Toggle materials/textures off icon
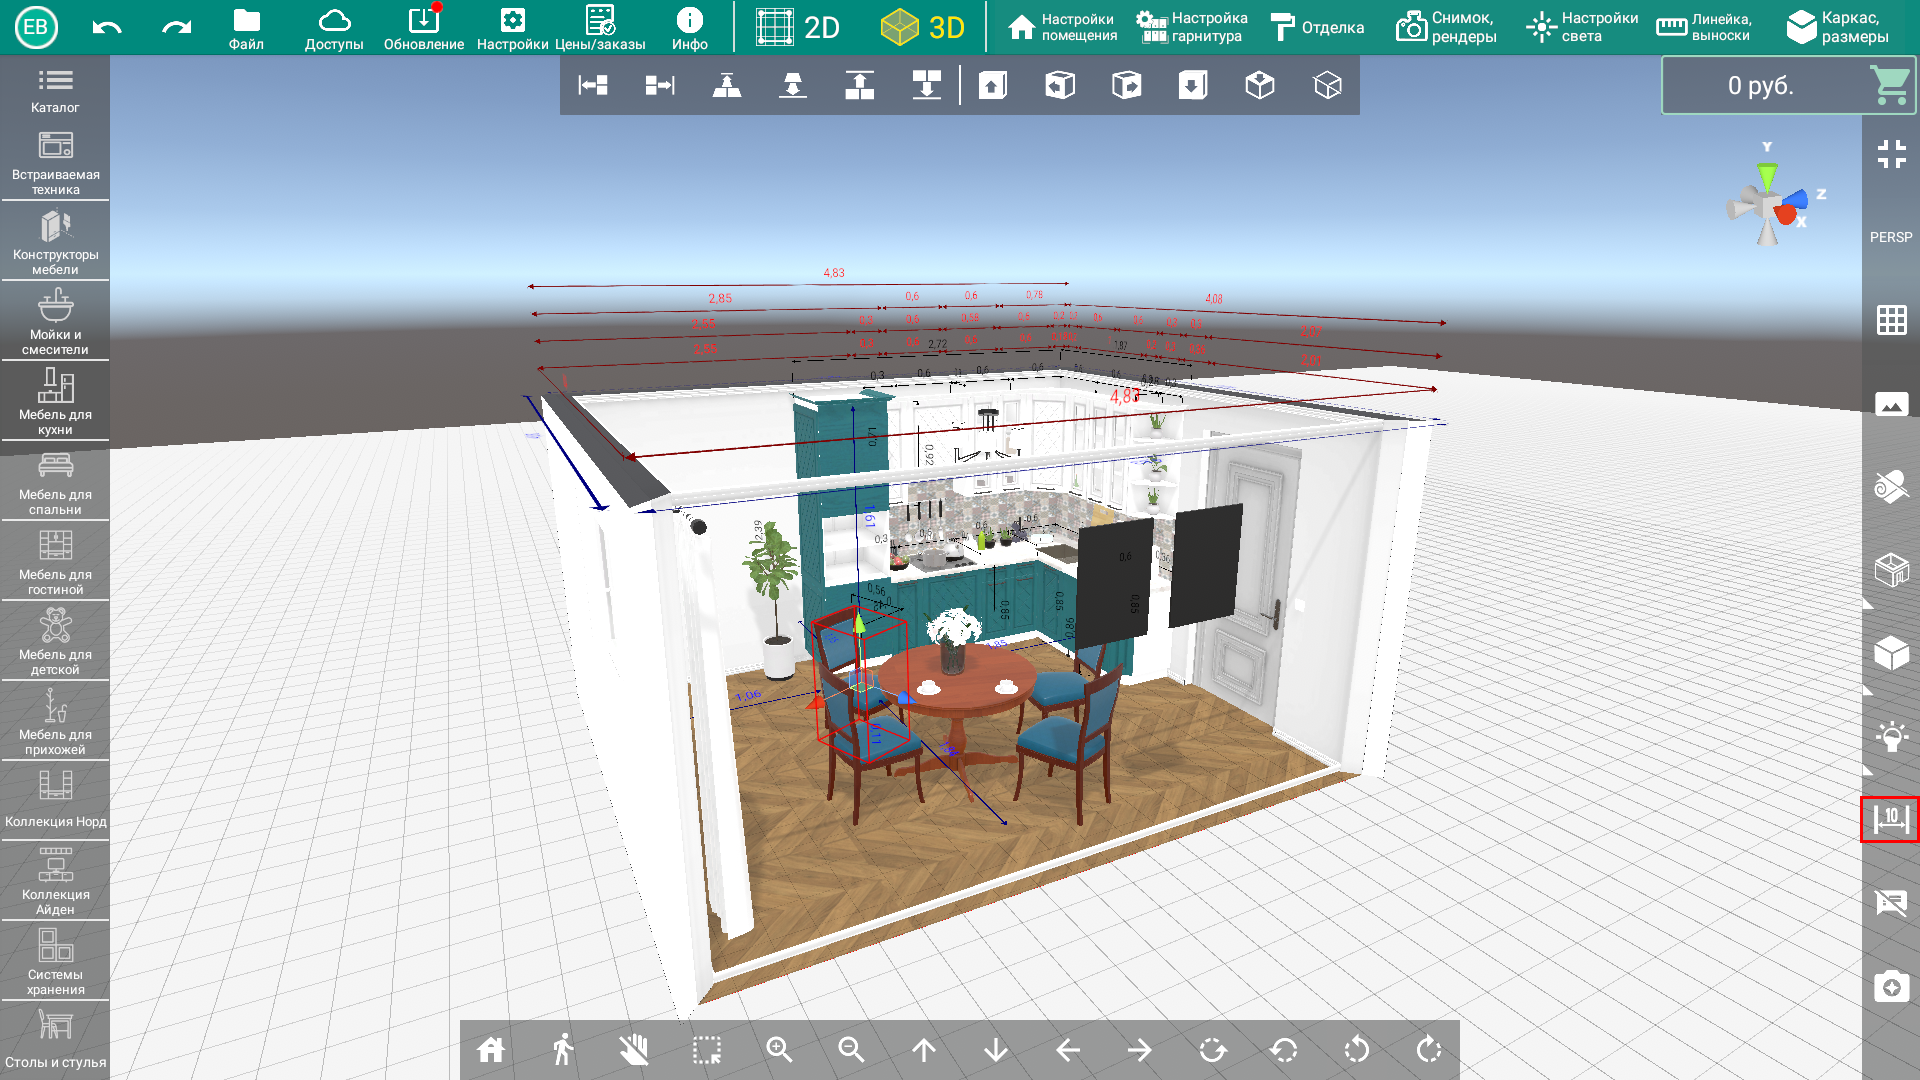 (1891, 487)
